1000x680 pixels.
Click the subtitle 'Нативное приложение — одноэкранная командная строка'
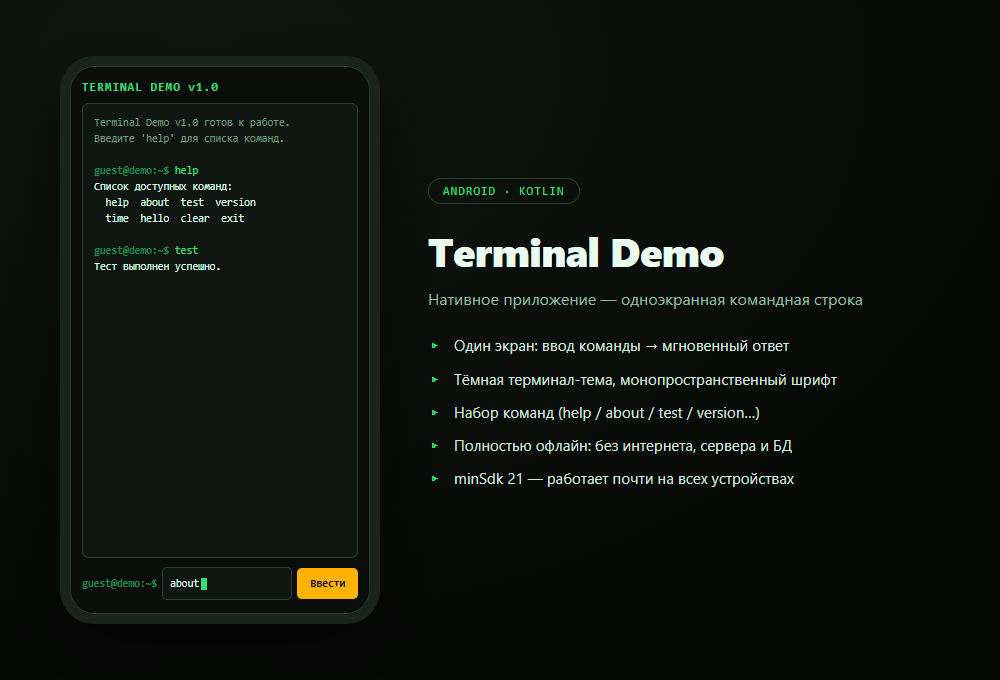tap(645, 300)
